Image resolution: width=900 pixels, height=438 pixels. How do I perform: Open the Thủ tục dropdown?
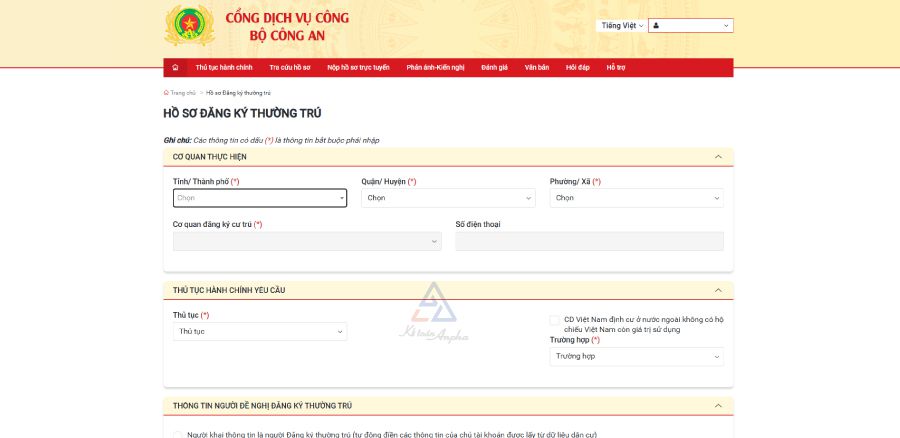260,331
